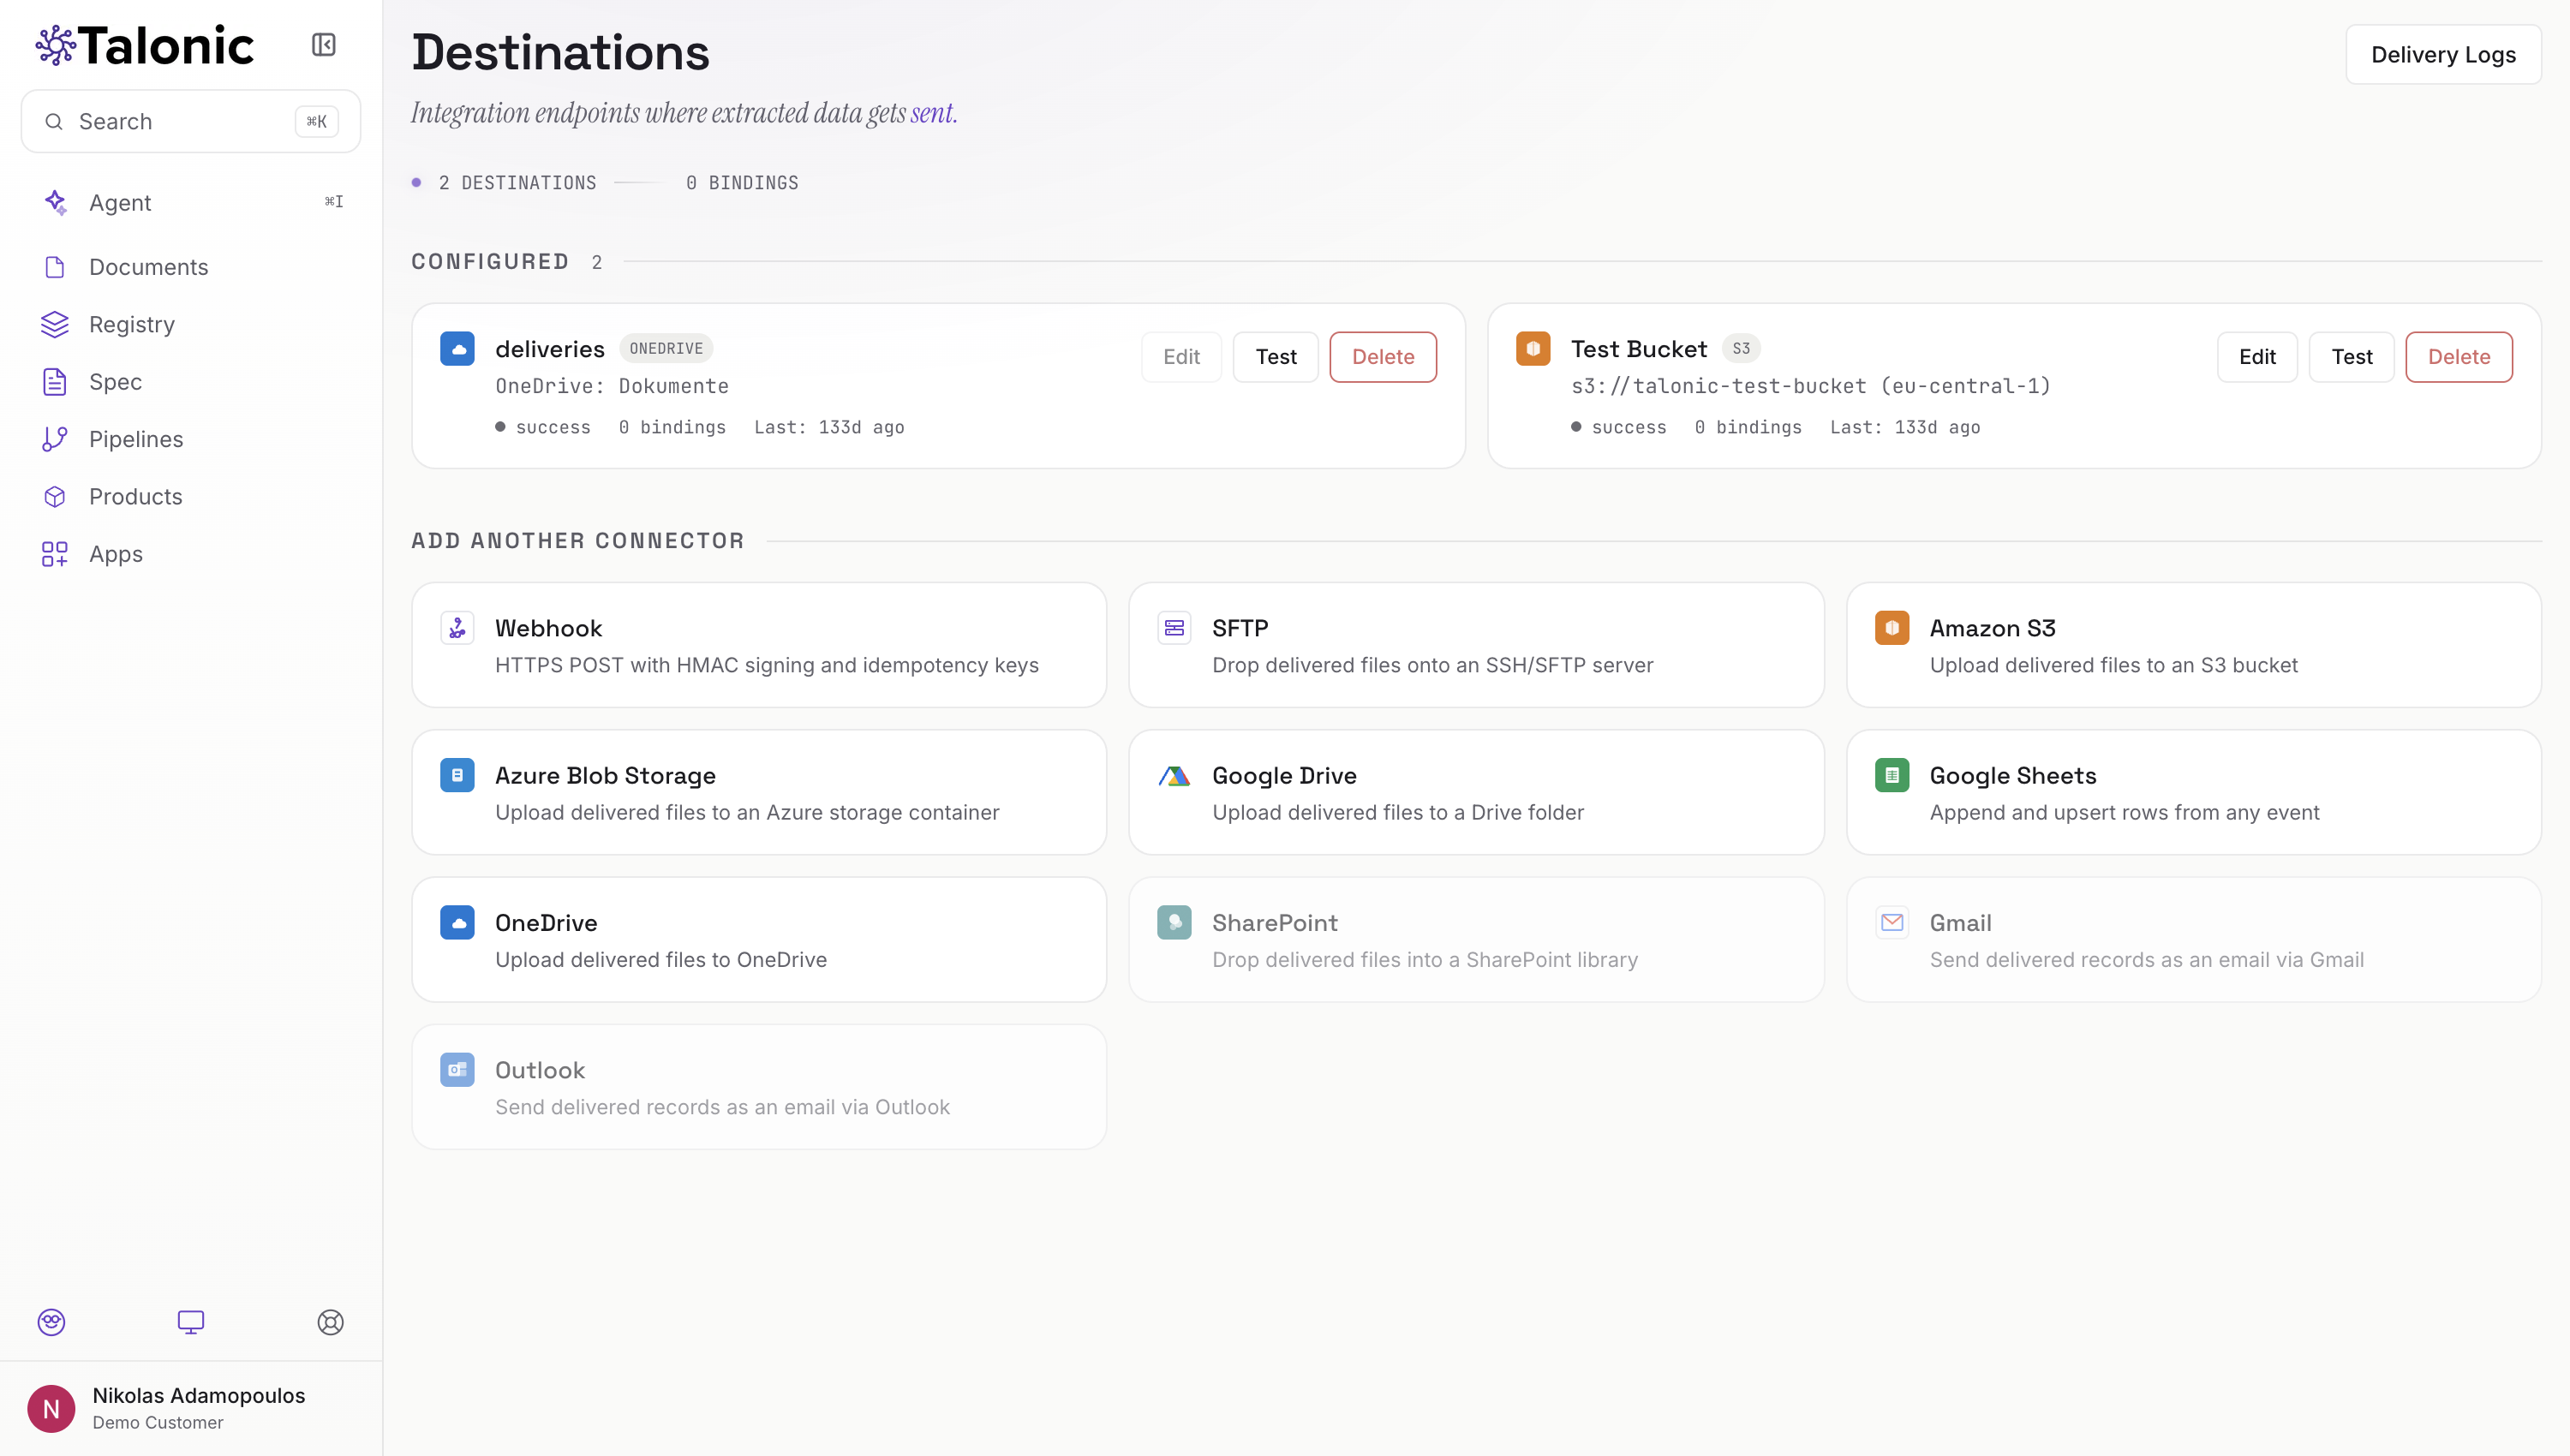Click the Webhook connector icon

tap(457, 628)
